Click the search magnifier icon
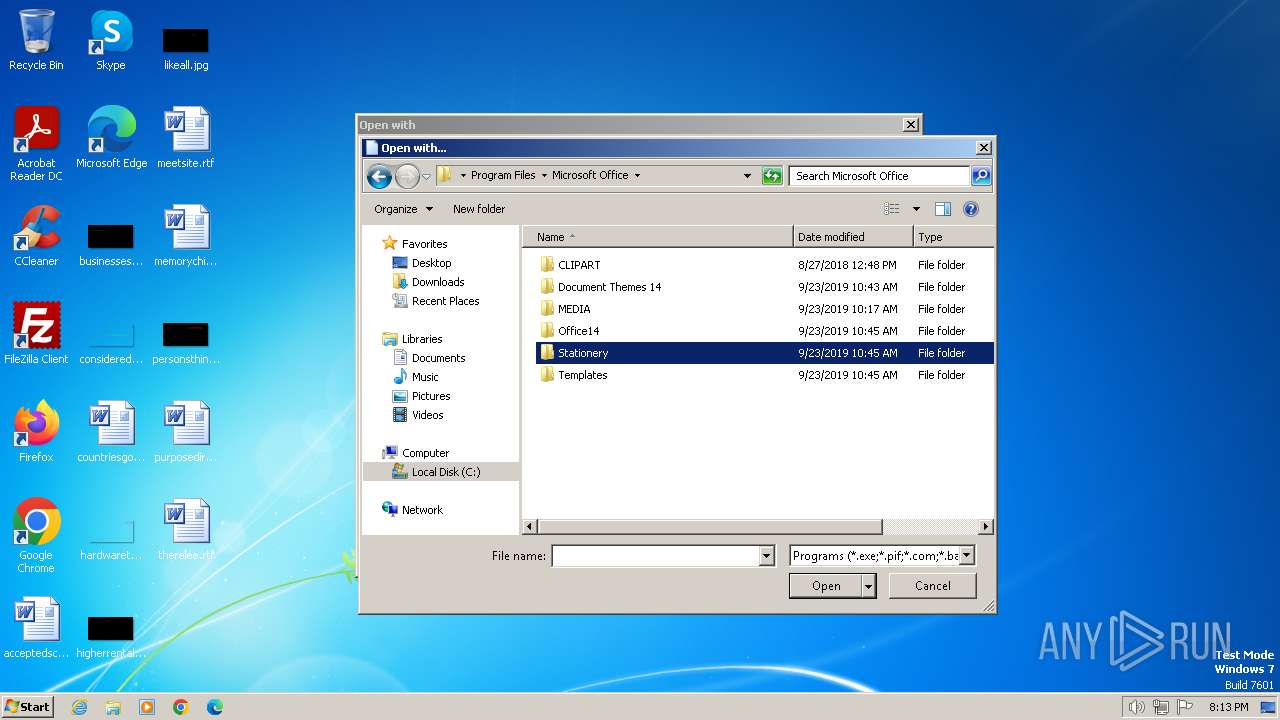 point(981,176)
